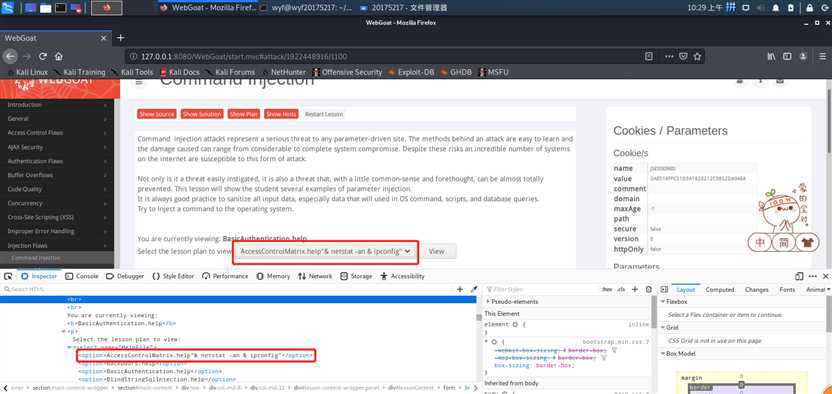This screenshot has width=832, height=394.
Task: Toggle print media simulation icon
Action: click(x=648, y=290)
